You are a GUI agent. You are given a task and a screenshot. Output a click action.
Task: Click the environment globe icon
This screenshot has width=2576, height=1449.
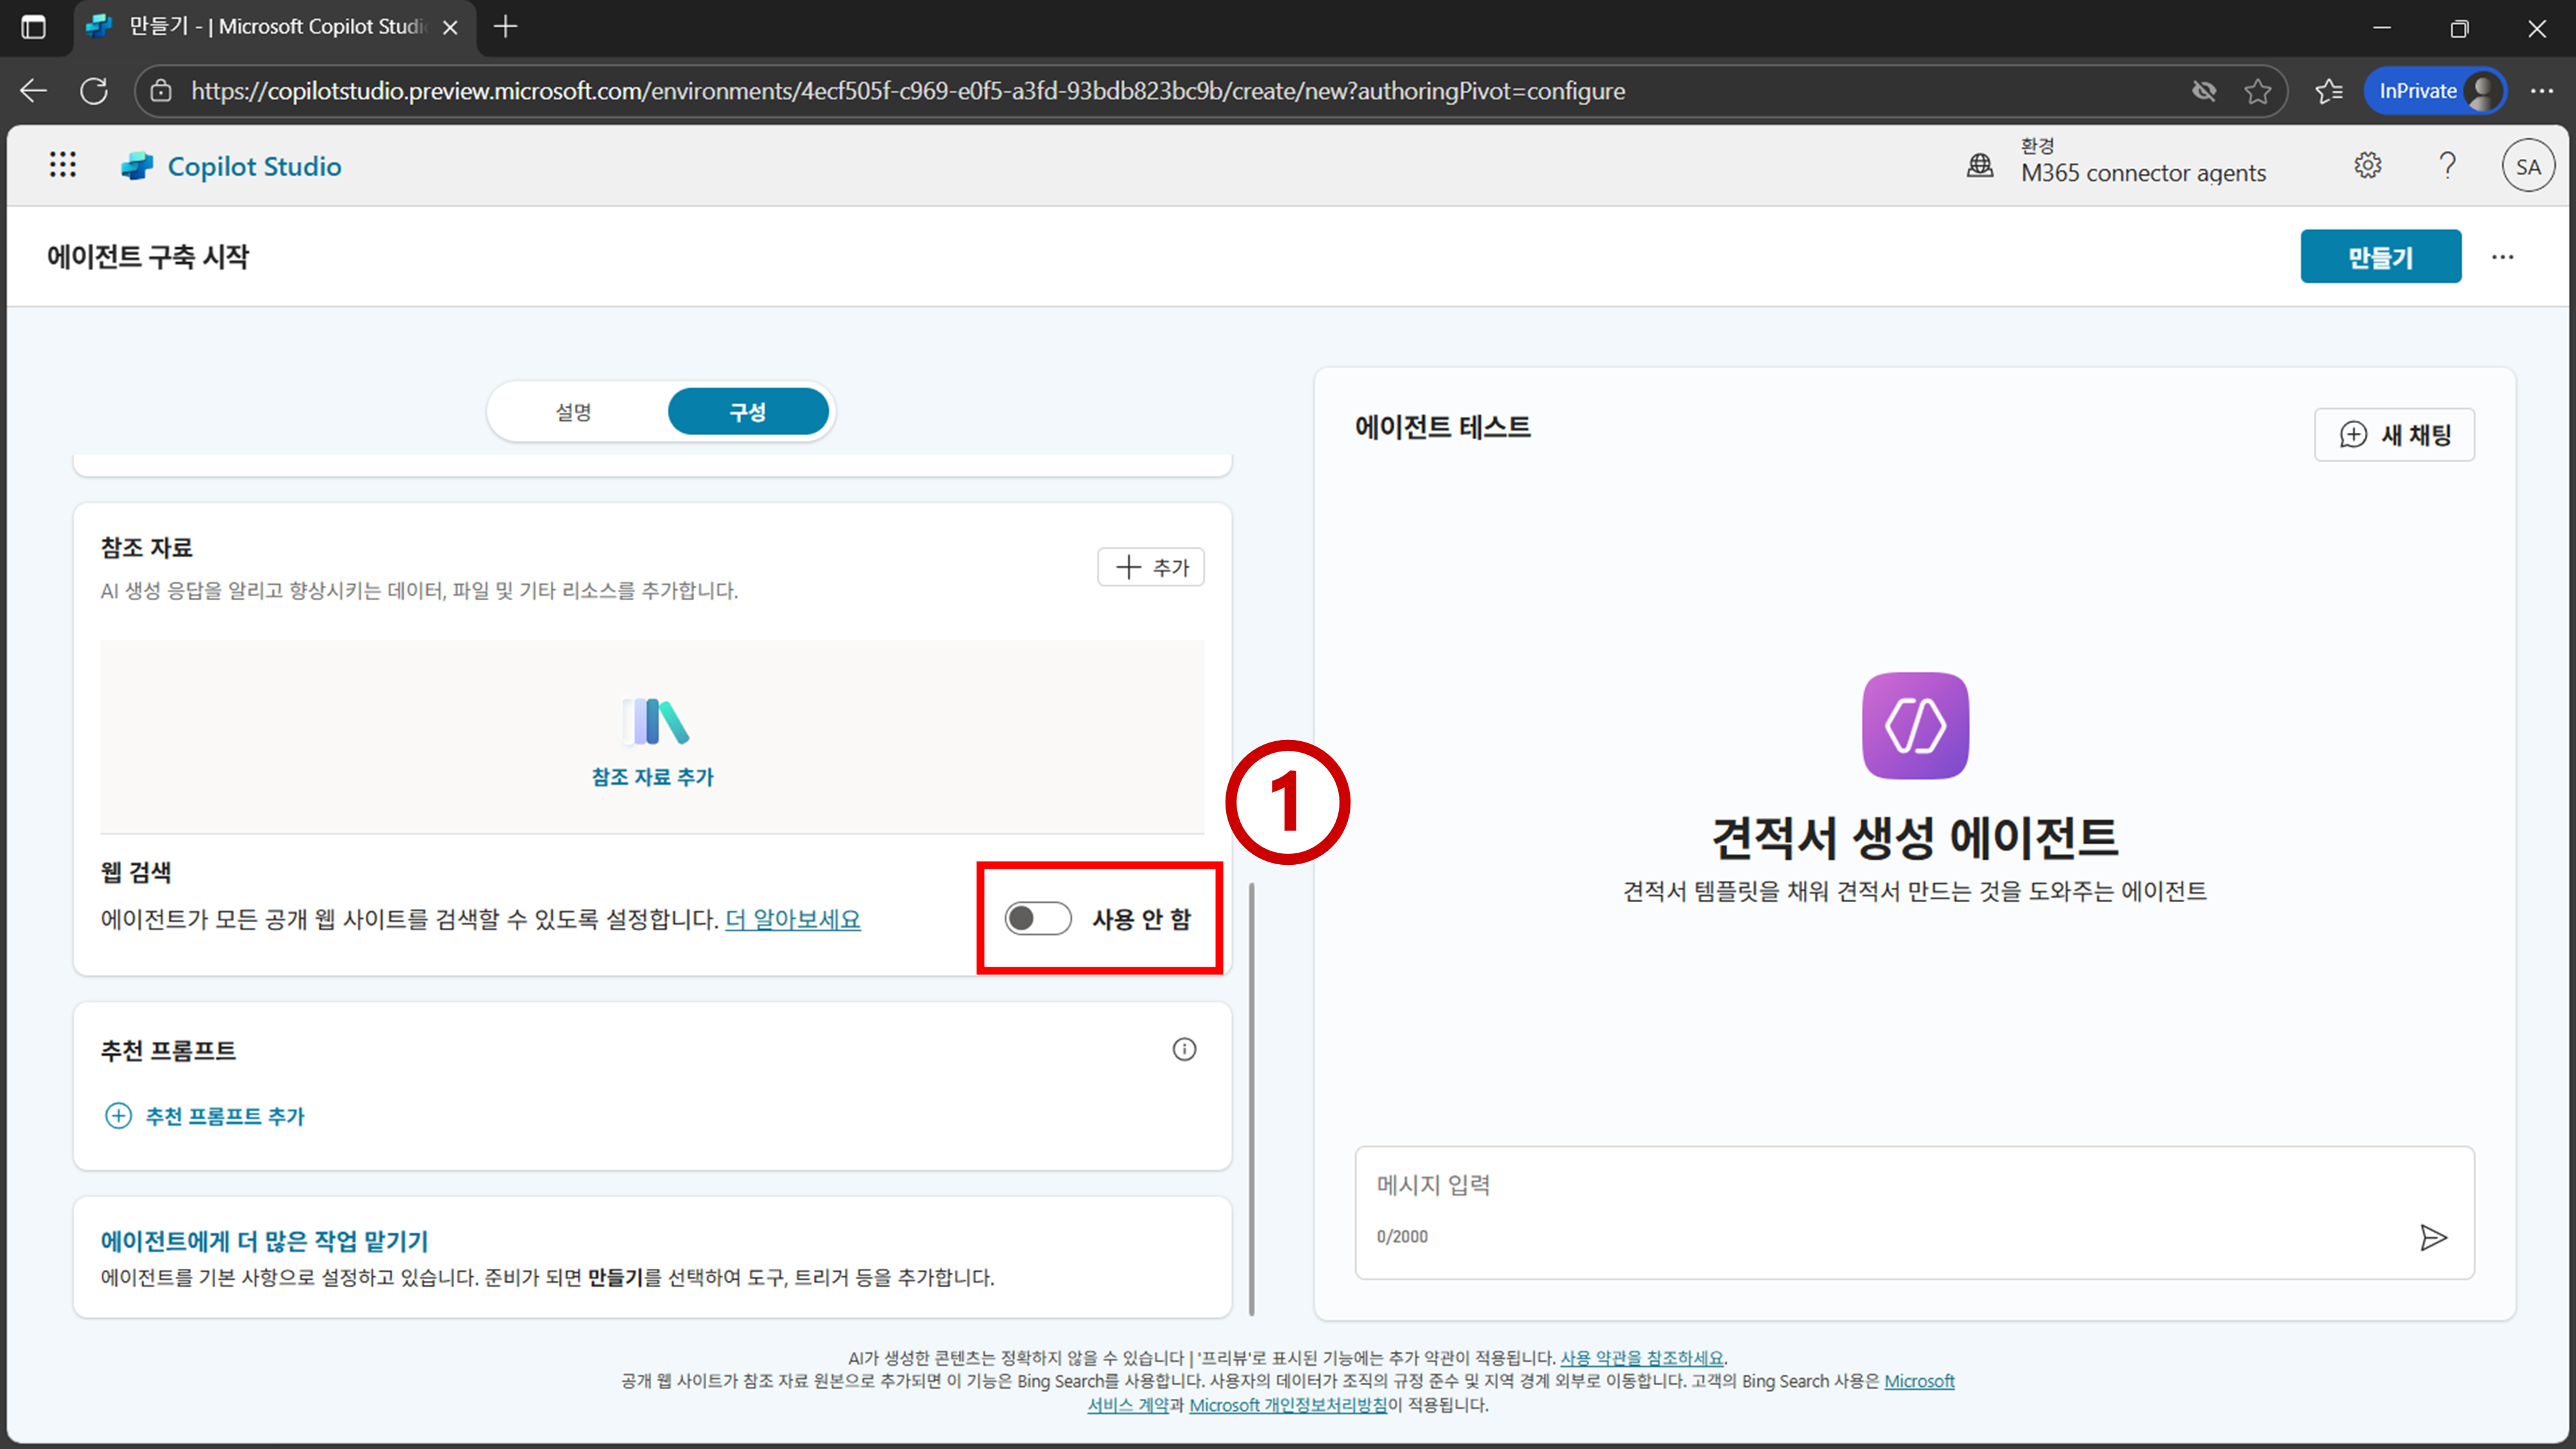[1980, 165]
